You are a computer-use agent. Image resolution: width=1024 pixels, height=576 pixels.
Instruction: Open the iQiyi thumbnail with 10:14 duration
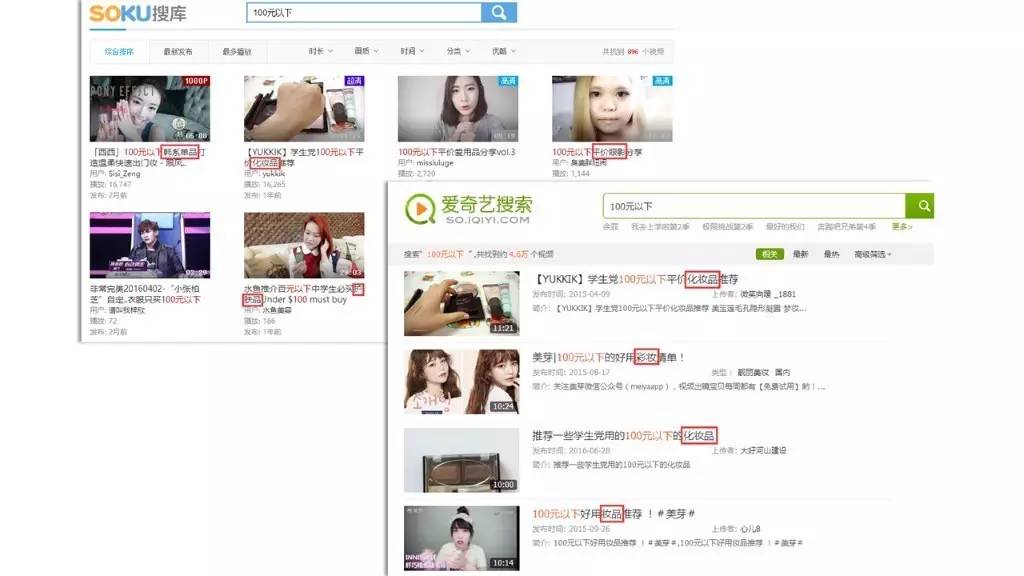click(x=462, y=538)
